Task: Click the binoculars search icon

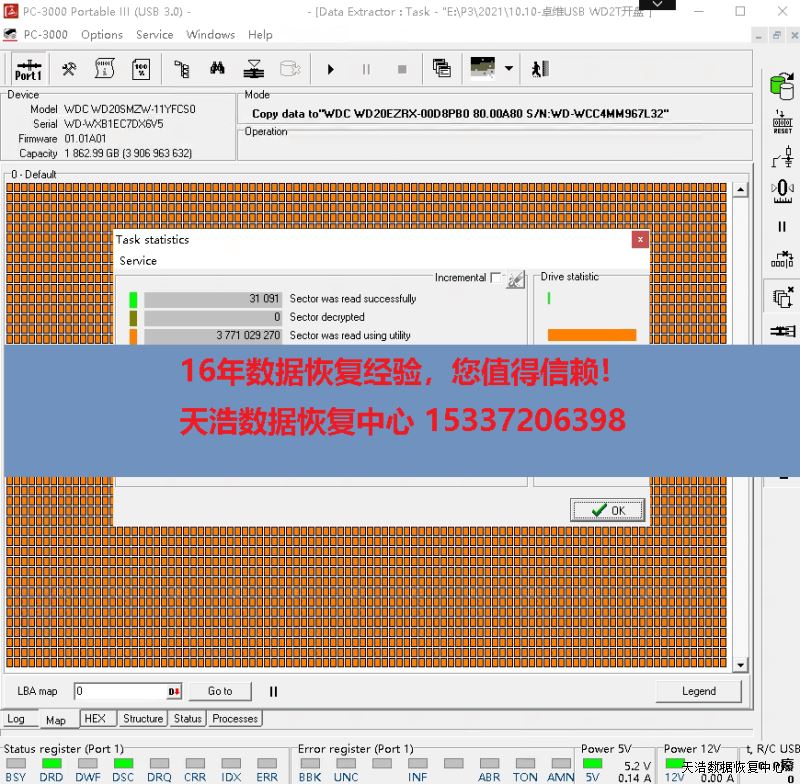Action: pyautogui.click(x=217, y=69)
